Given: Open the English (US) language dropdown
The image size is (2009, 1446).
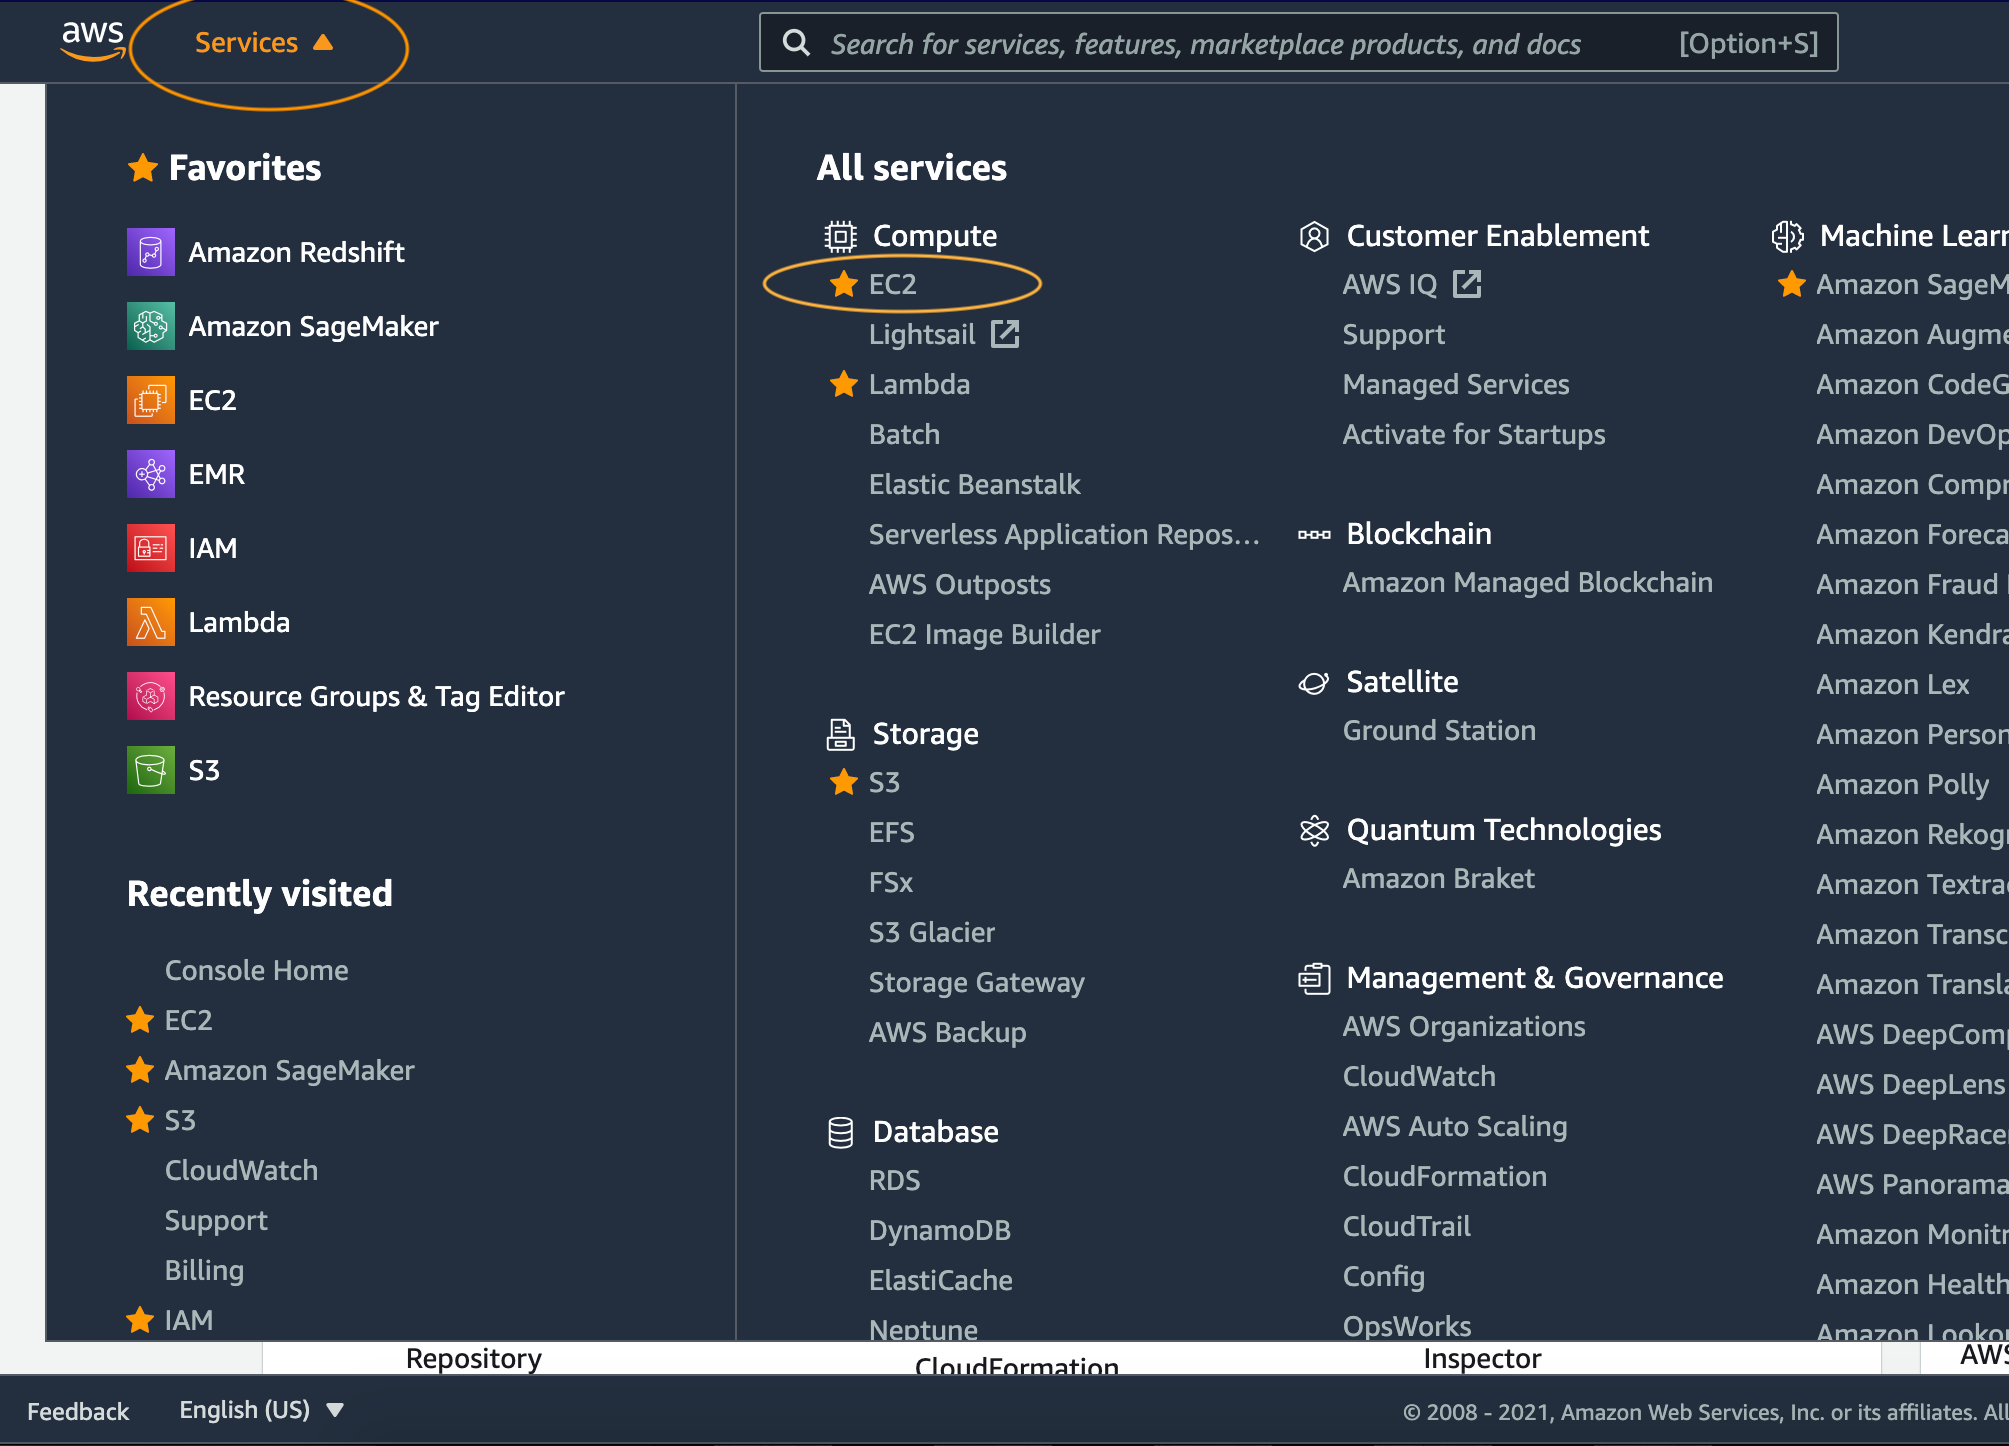Looking at the screenshot, I should [x=262, y=1410].
